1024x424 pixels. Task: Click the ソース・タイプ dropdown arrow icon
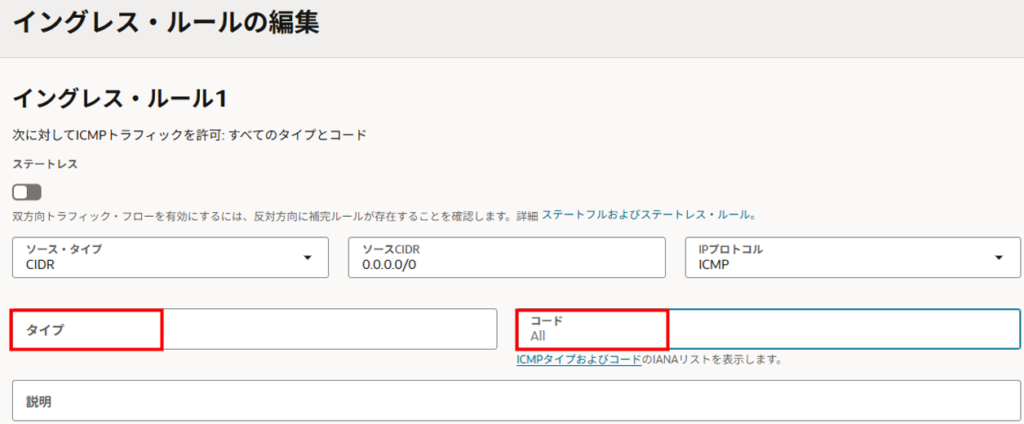(307, 258)
